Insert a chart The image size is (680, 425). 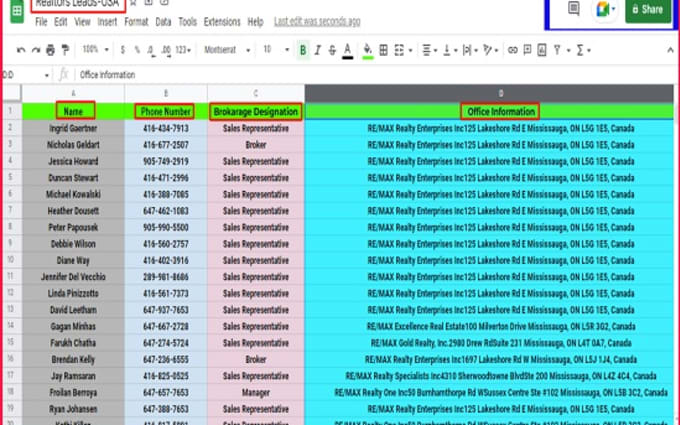(542, 50)
